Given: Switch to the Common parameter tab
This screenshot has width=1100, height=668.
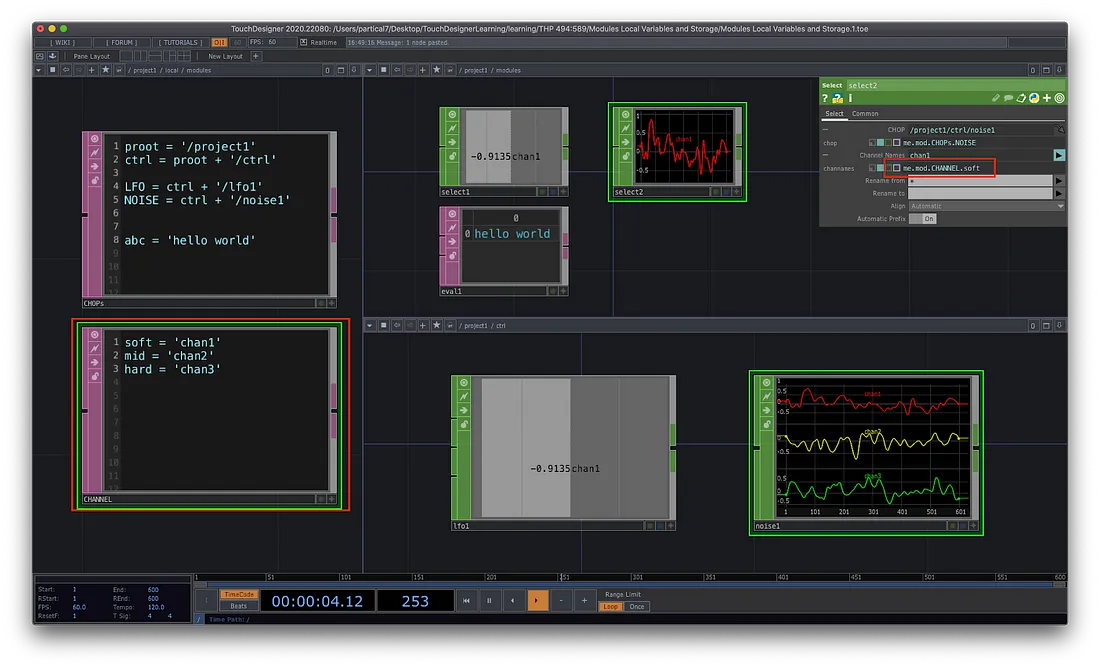Looking at the screenshot, I should click(865, 114).
